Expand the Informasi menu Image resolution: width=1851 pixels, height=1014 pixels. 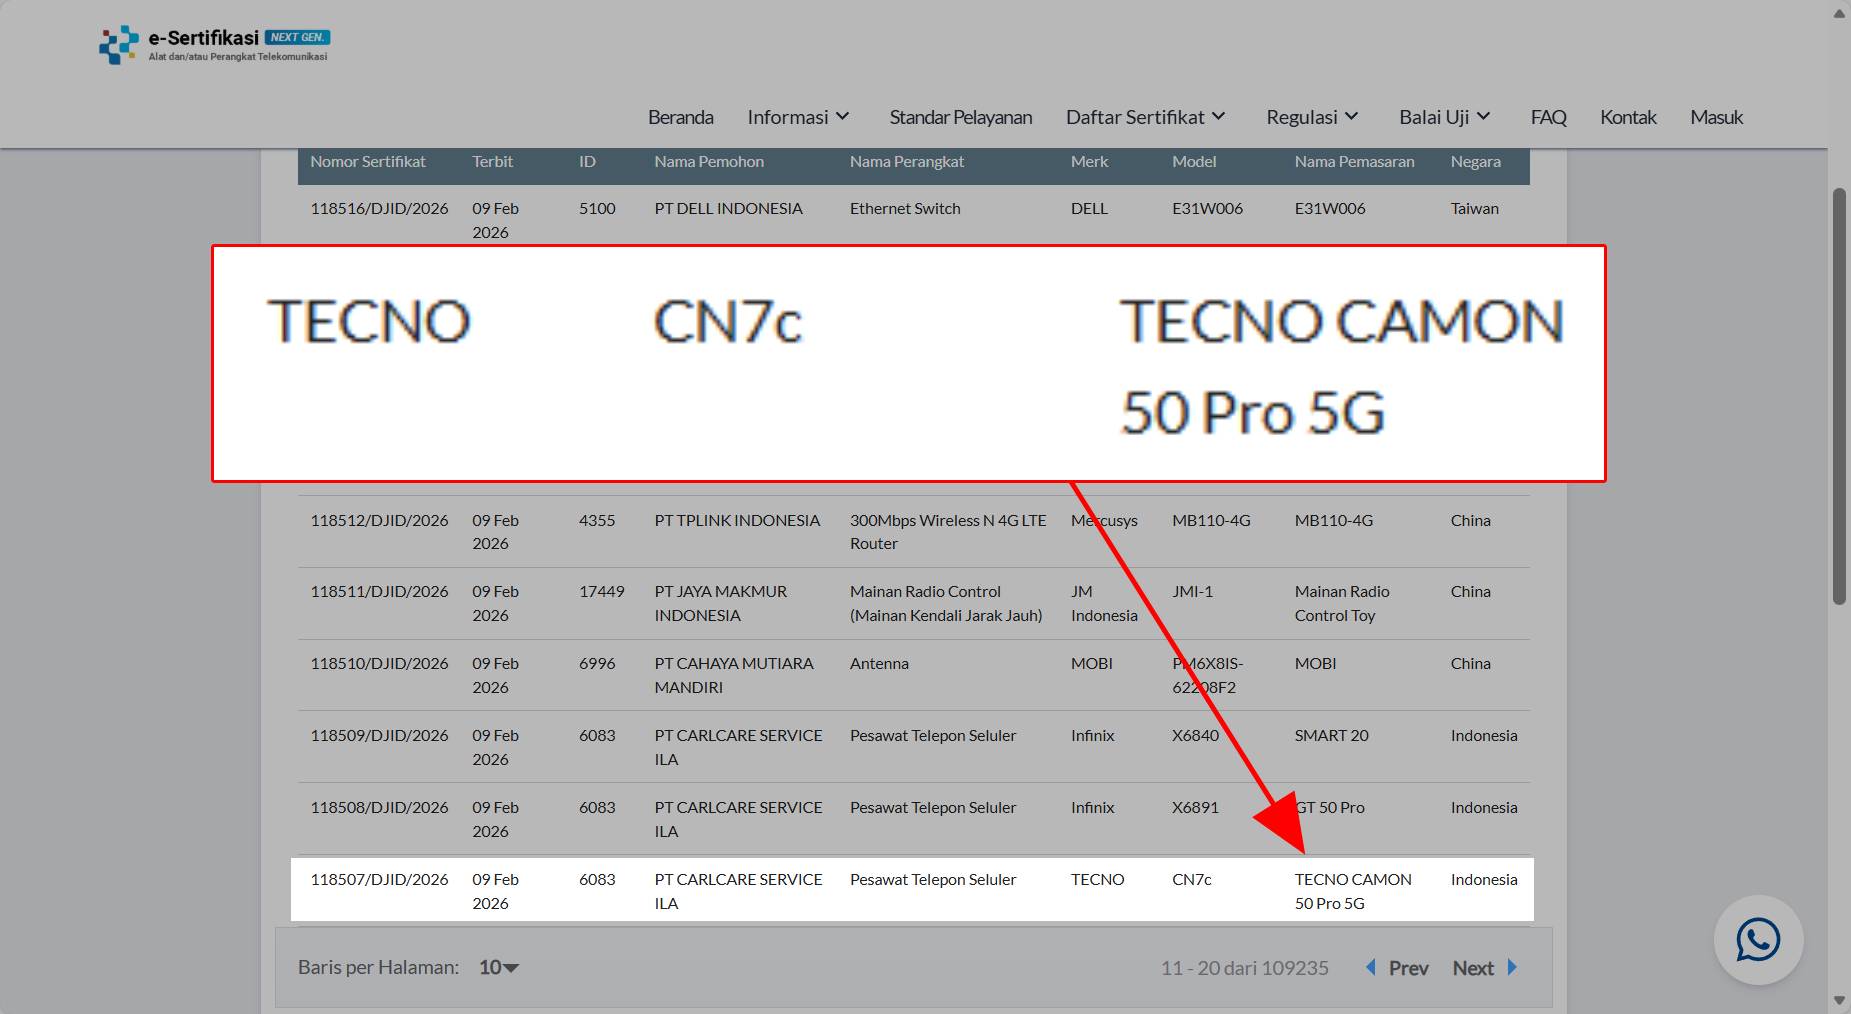pos(799,117)
